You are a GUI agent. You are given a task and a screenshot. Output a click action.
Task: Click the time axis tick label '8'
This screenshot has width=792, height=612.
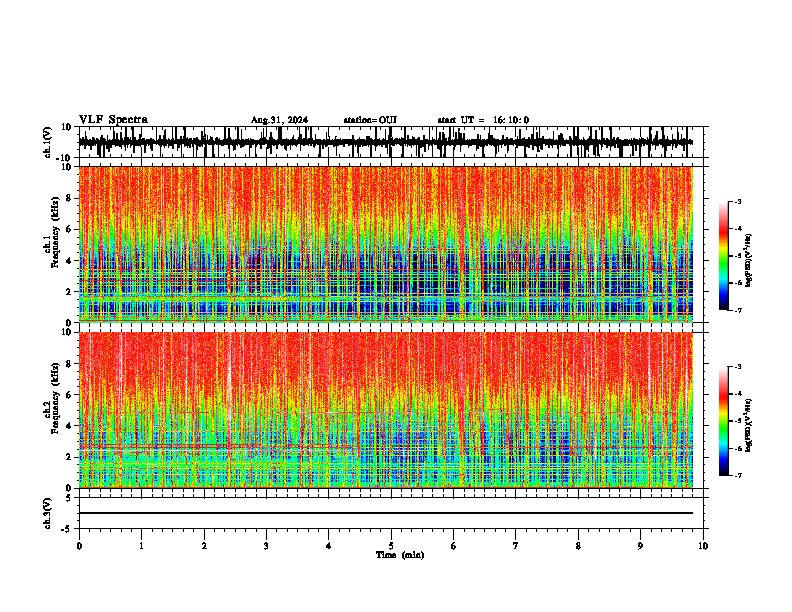578,546
